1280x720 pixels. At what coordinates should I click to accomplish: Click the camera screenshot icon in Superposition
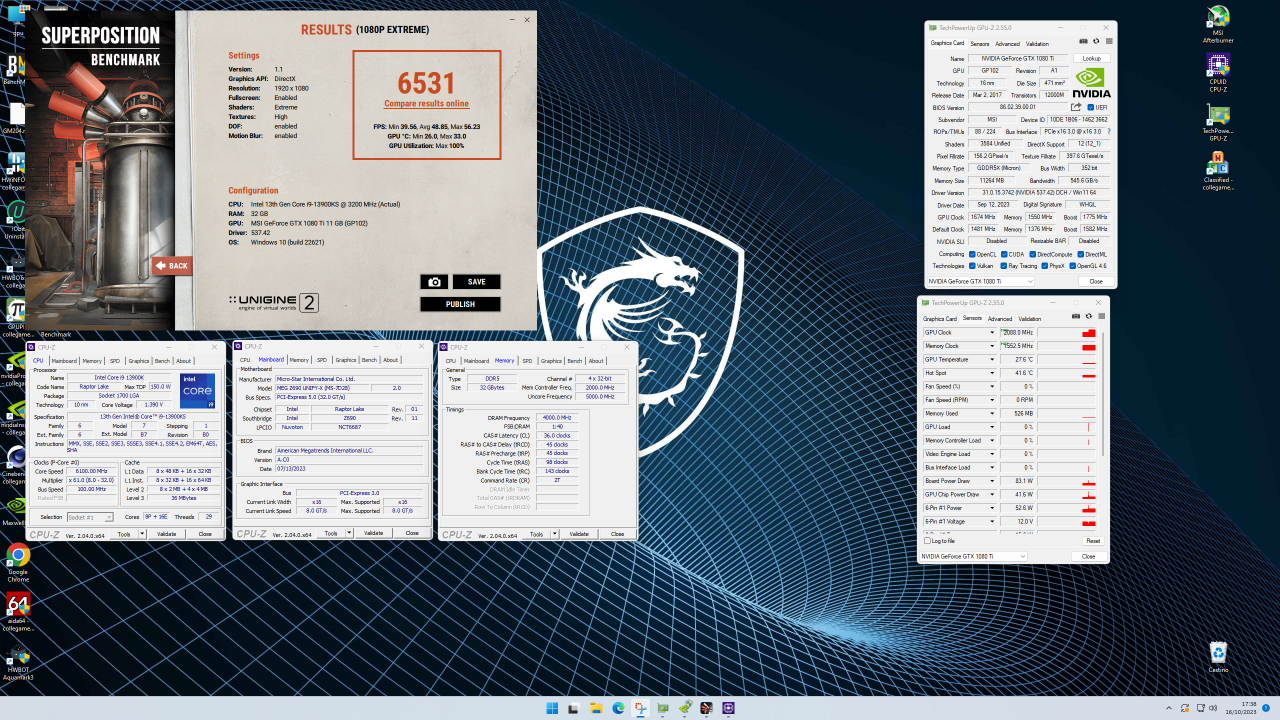pos(434,282)
